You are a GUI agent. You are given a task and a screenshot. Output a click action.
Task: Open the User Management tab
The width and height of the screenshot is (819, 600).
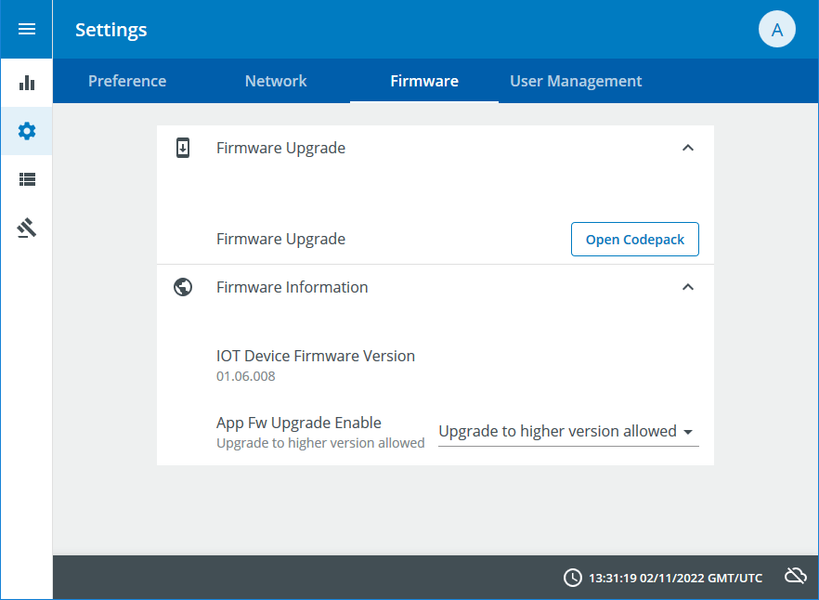(576, 81)
